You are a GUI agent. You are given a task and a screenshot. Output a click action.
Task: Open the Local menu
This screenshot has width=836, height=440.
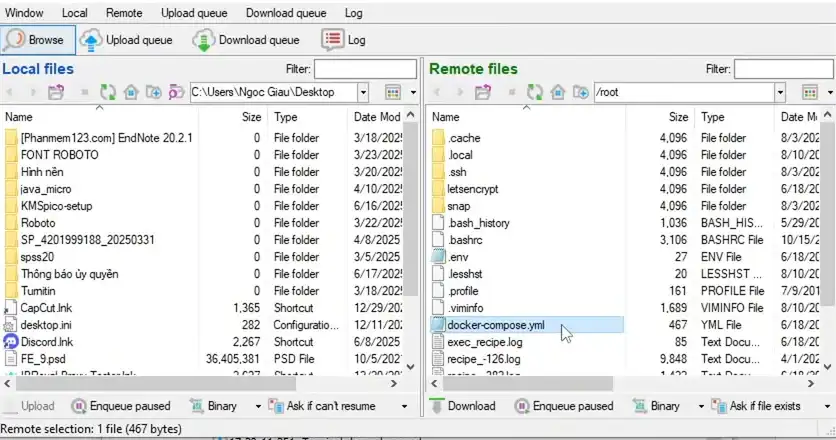74,13
